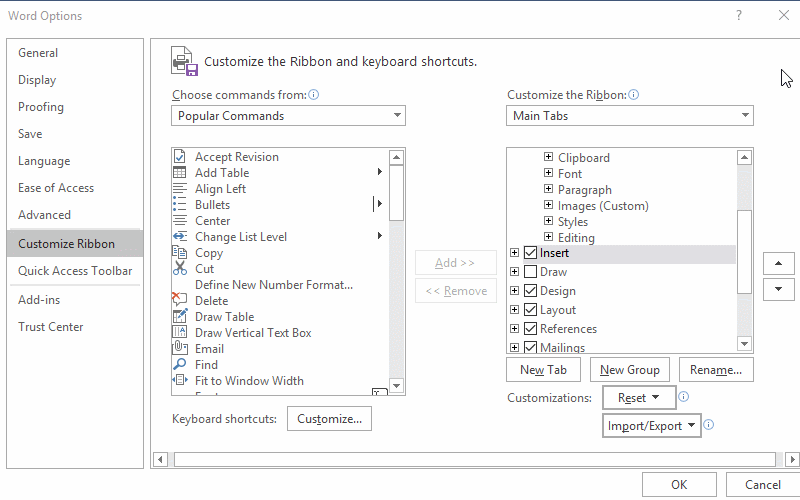Click info icon beside Customize the Ribbon
Viewport: 800px width, 500px height.
pyautogui.click(x=634, y=94)
